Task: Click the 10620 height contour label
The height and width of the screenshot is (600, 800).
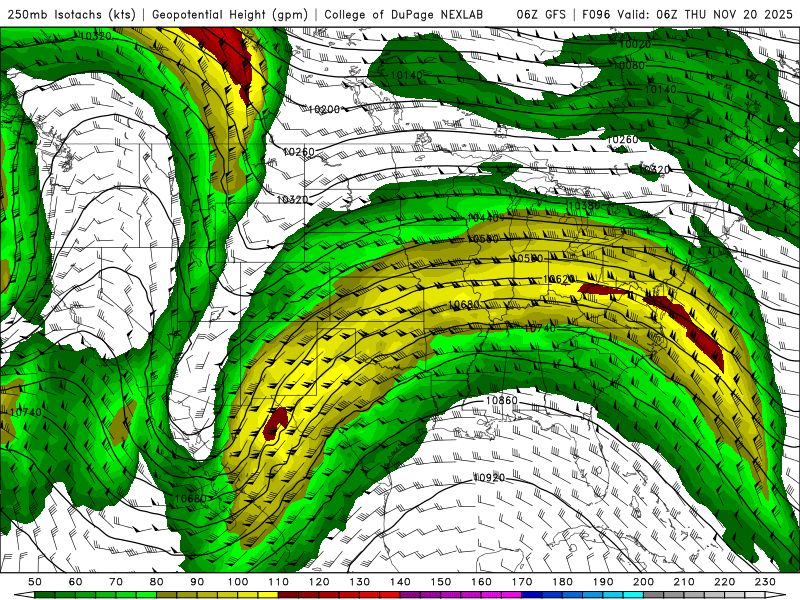Action: click(559, 279)
